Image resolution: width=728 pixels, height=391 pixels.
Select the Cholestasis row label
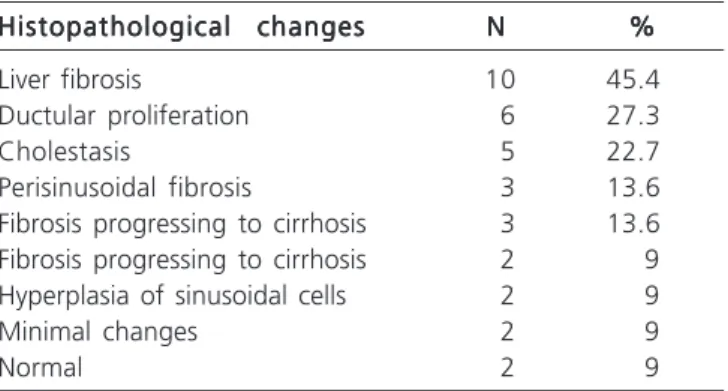coord(65,152)
